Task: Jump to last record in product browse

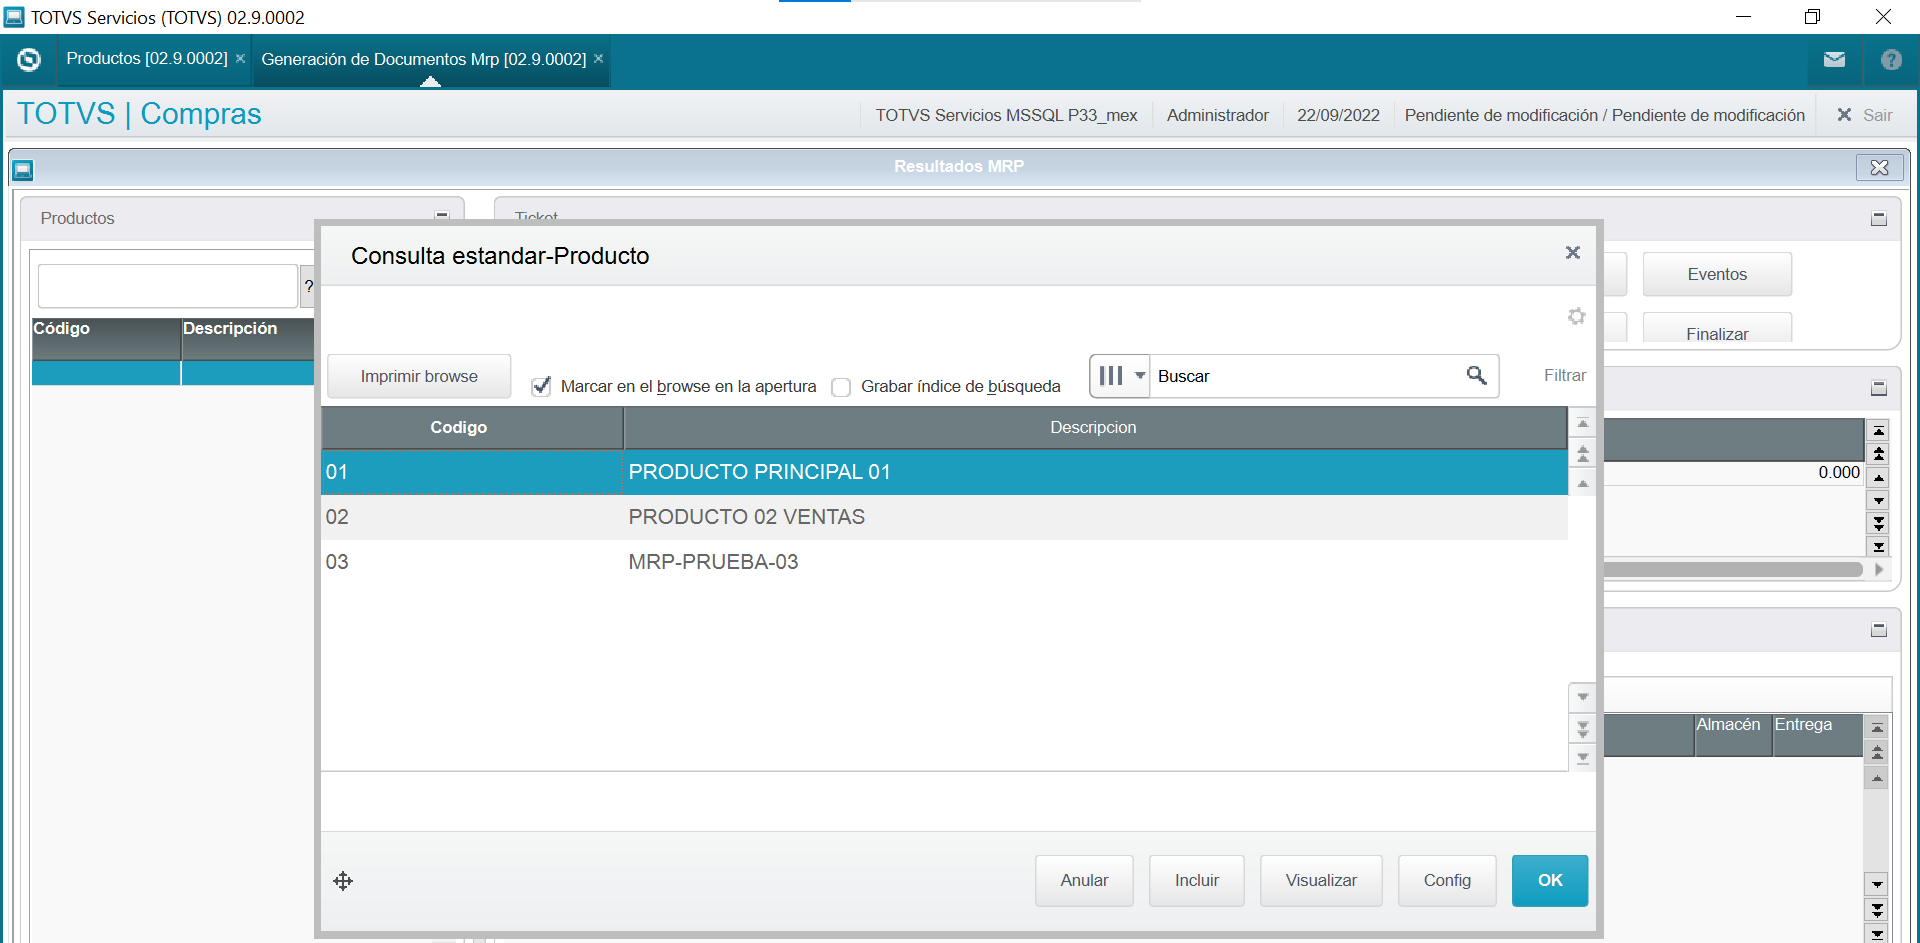Action: coord(1583,758)
